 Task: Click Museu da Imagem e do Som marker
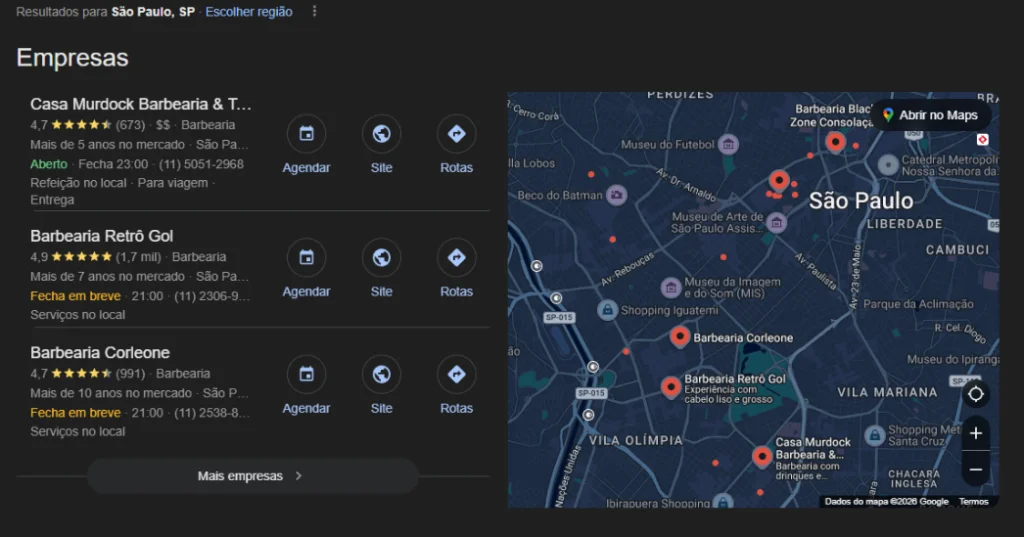[671, 287]
